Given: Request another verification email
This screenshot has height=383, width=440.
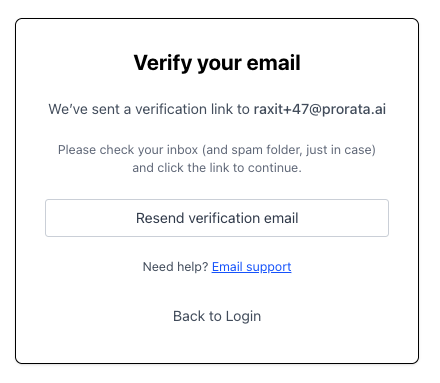Looking at the screenshot, I should click(x=217, y=218).
